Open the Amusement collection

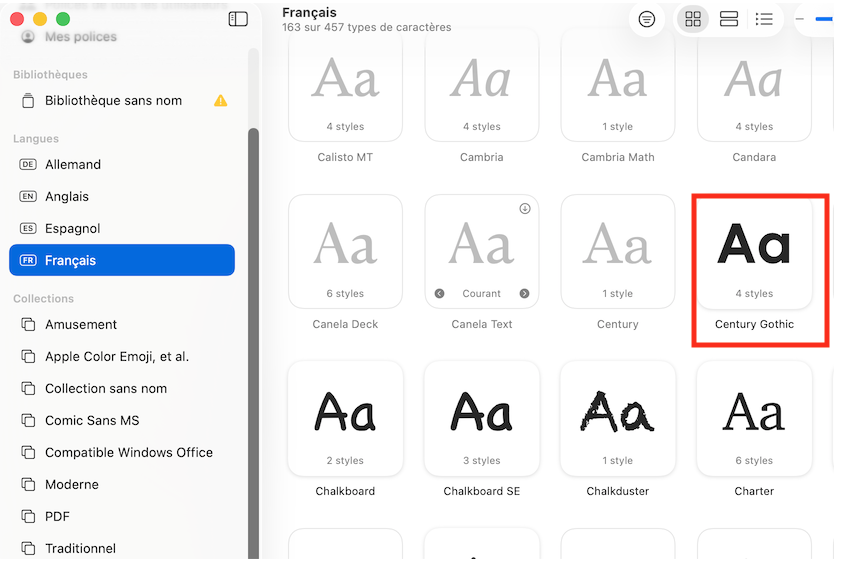click(122, 325)
